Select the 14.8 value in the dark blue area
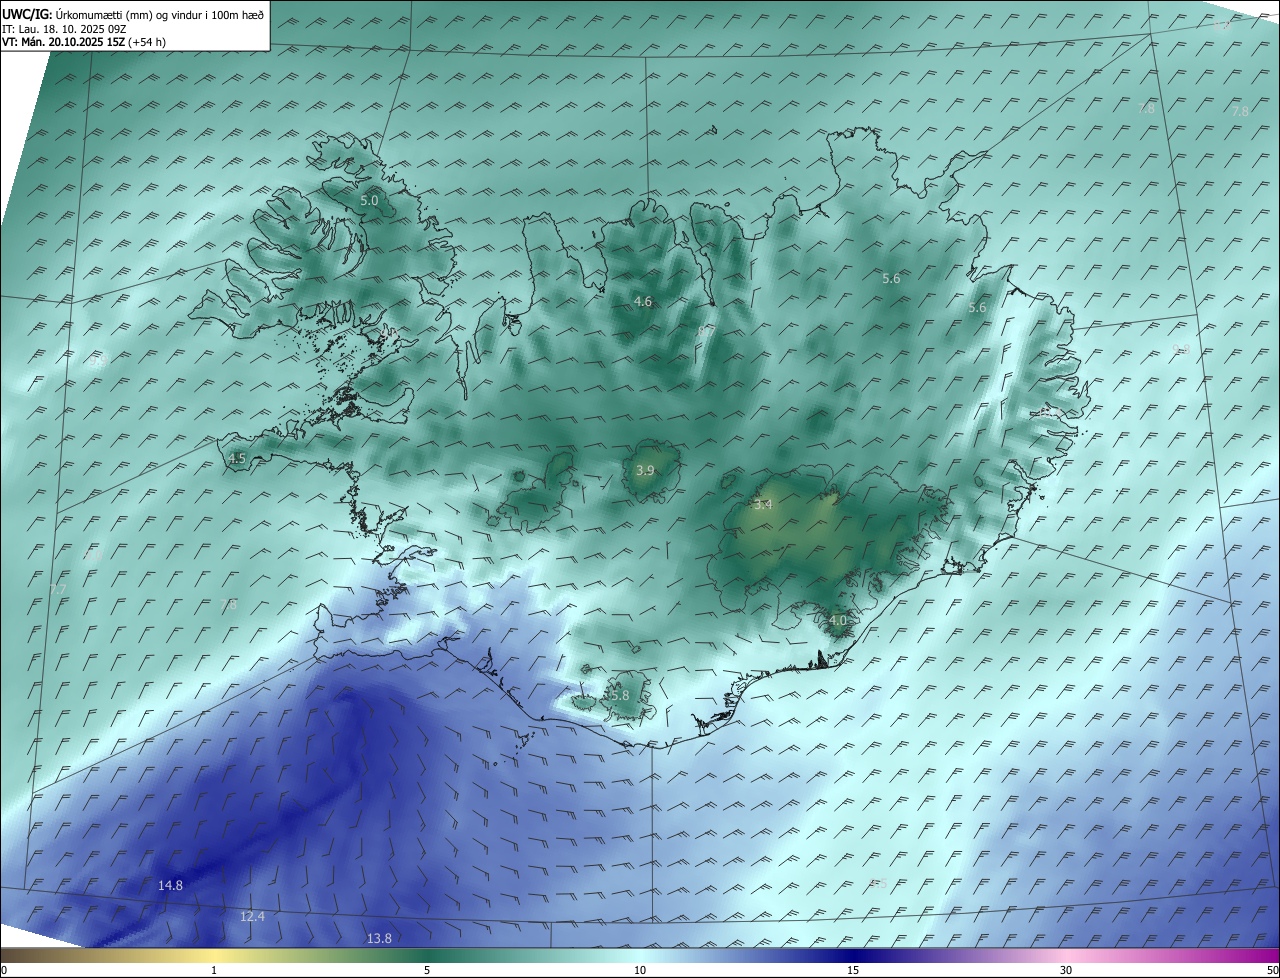Image resolution: width=1280 pixels, height=978 pixels. tap(170, 885)
